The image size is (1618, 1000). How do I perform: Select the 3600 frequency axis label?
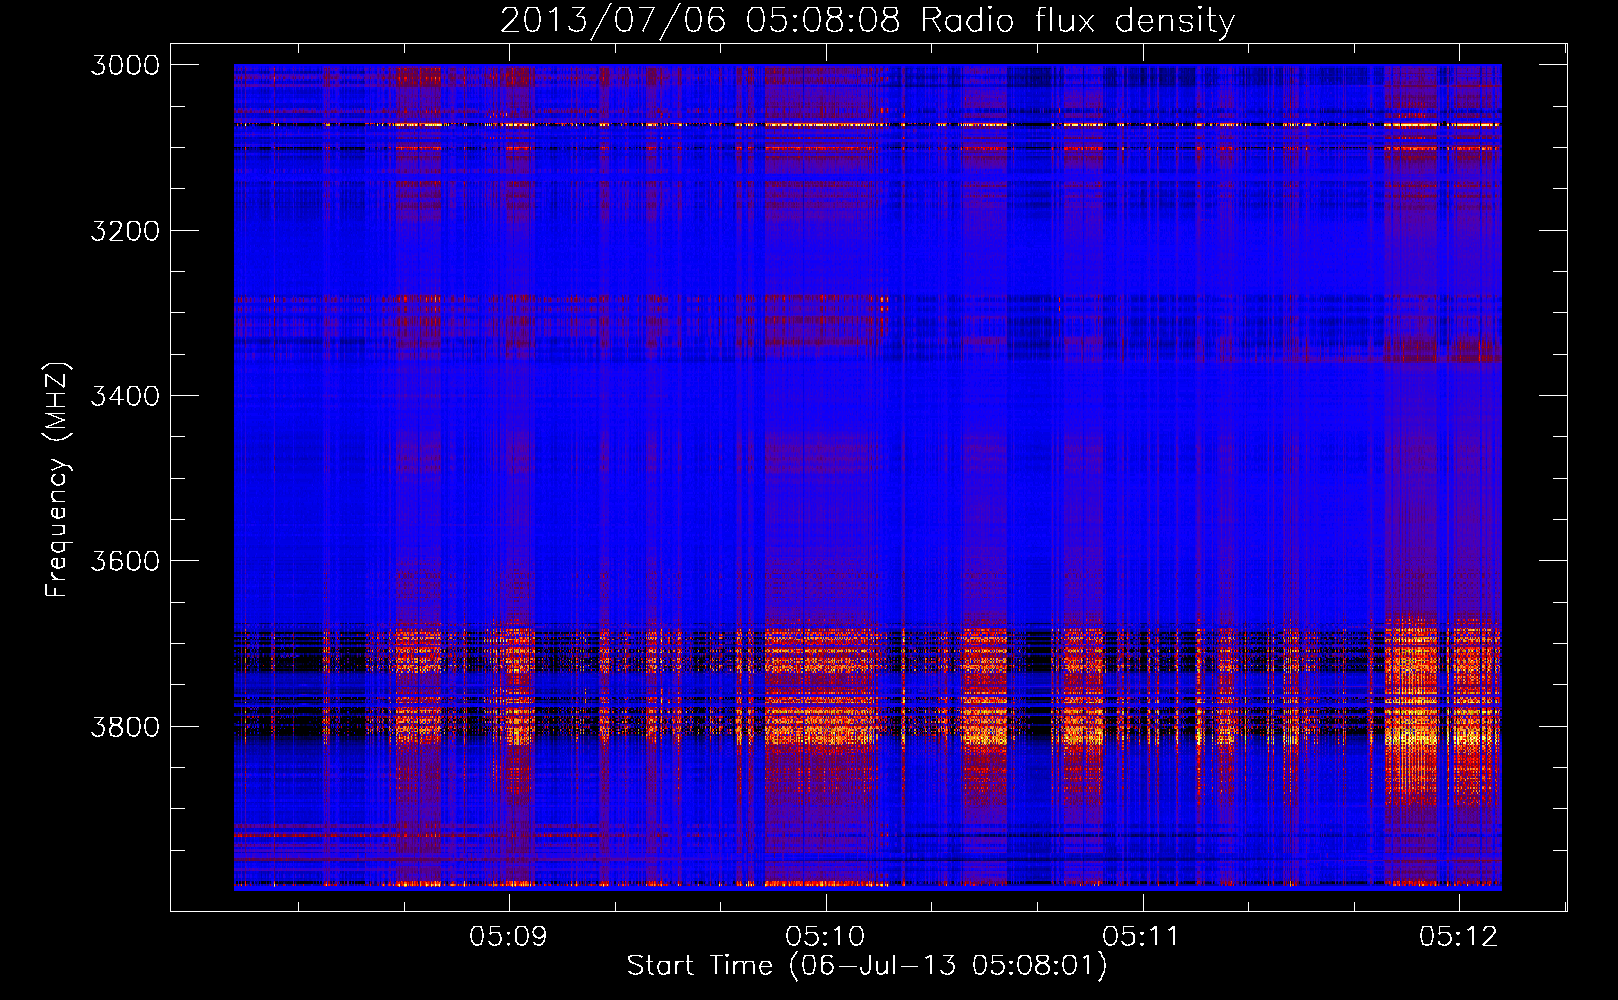pyautogui.click(x=125, y=561)
